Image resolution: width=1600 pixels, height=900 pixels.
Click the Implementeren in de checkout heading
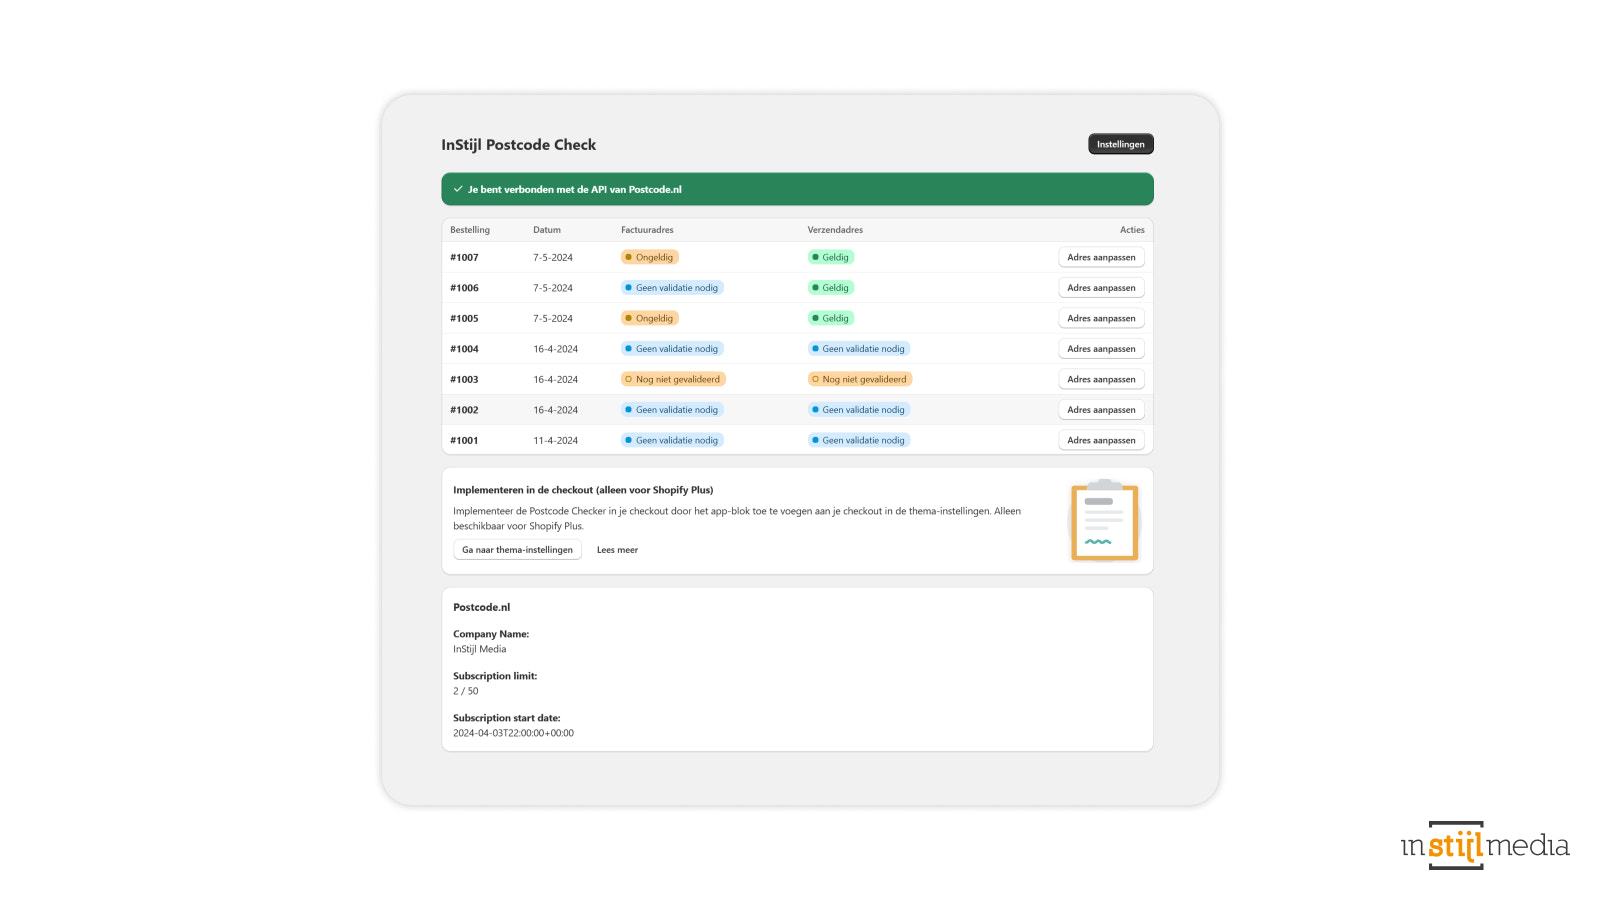(583, 490)
